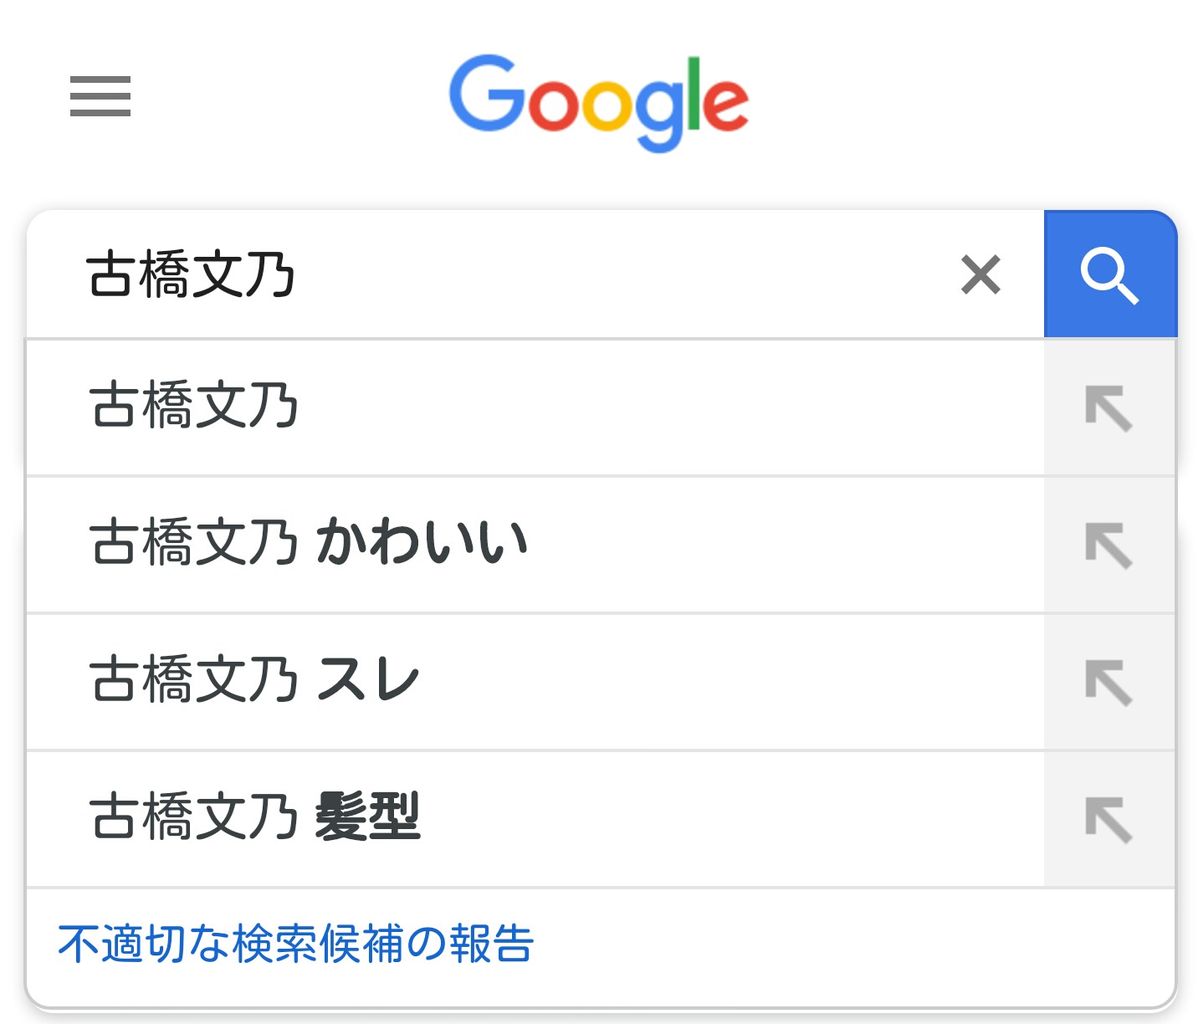
Task: Open the hamburger main menu
Action: tap(100, 96)
